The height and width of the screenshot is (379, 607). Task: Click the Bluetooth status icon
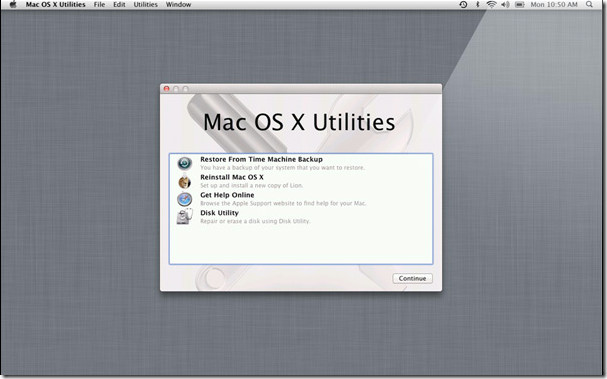click(x=477, y=4)
